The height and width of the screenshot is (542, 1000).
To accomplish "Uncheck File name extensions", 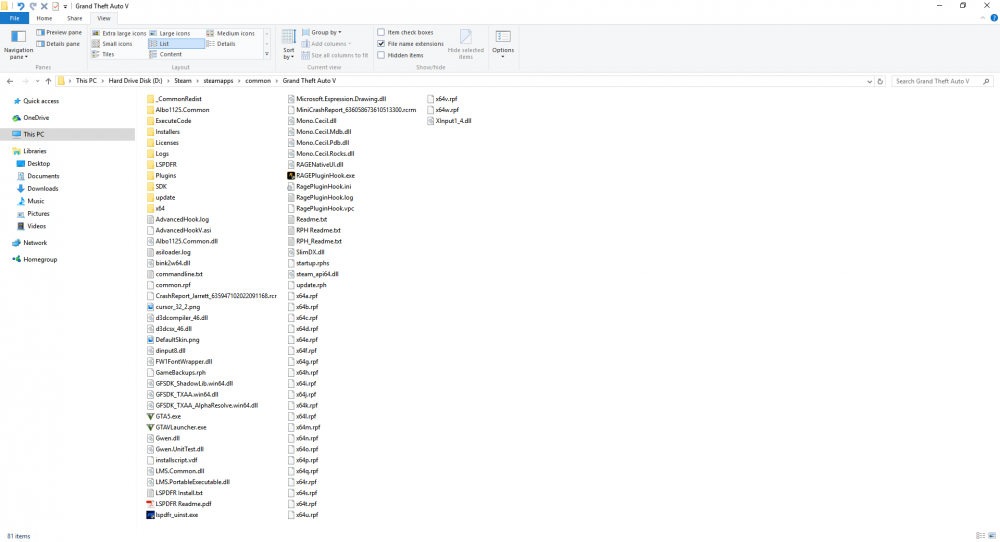I will click(381, 43).
